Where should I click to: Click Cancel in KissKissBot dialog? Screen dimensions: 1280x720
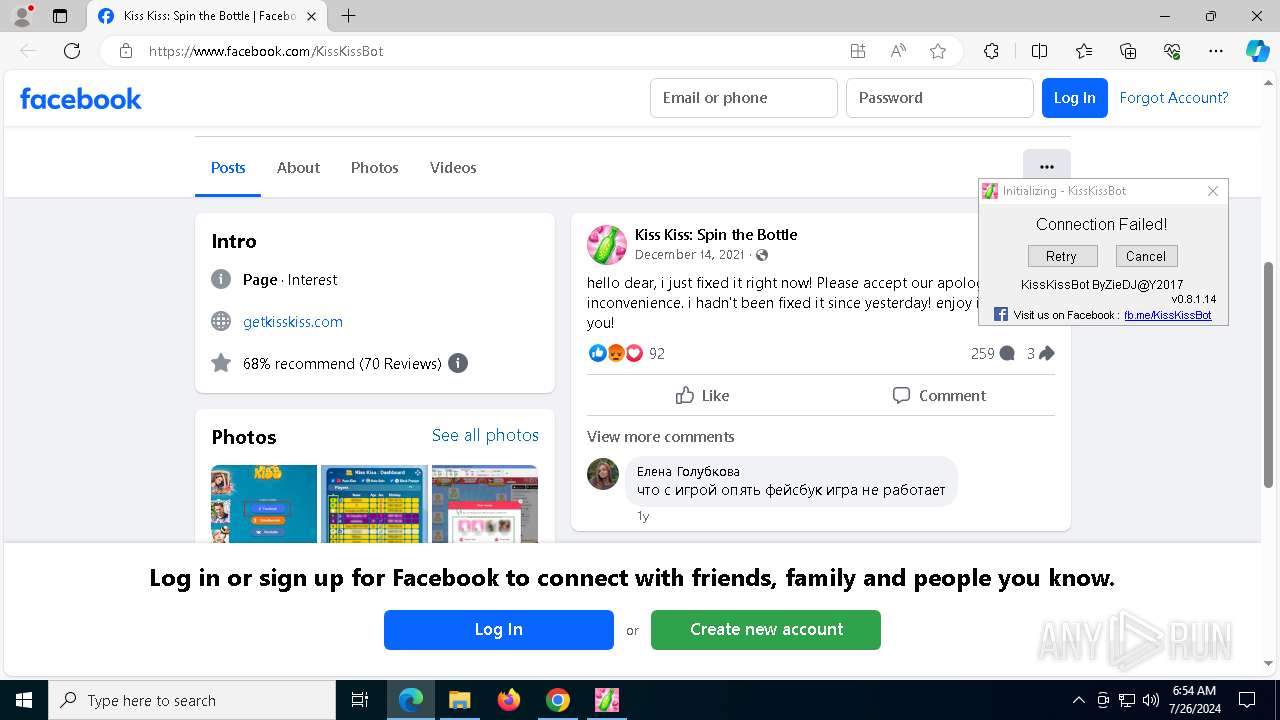1146,256
